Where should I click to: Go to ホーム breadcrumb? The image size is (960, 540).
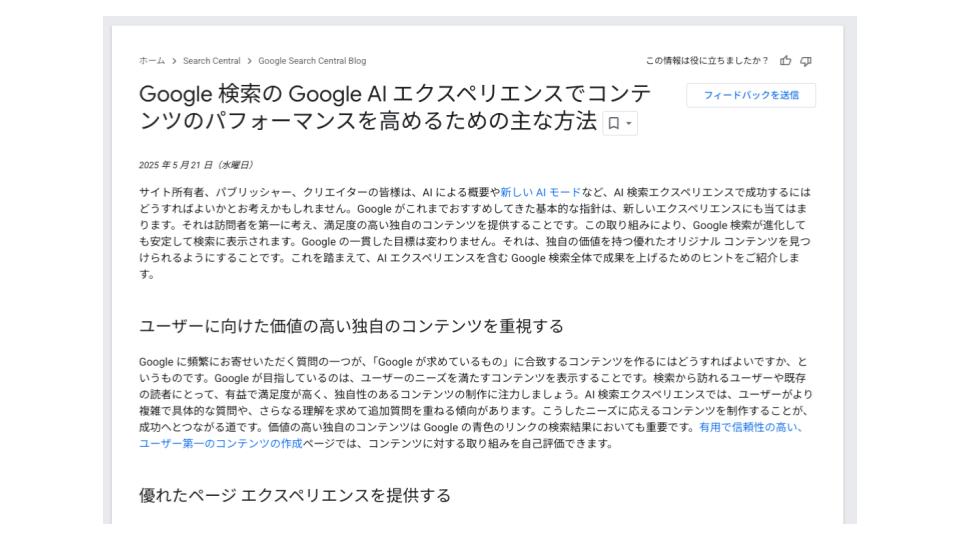click(152, 61)
